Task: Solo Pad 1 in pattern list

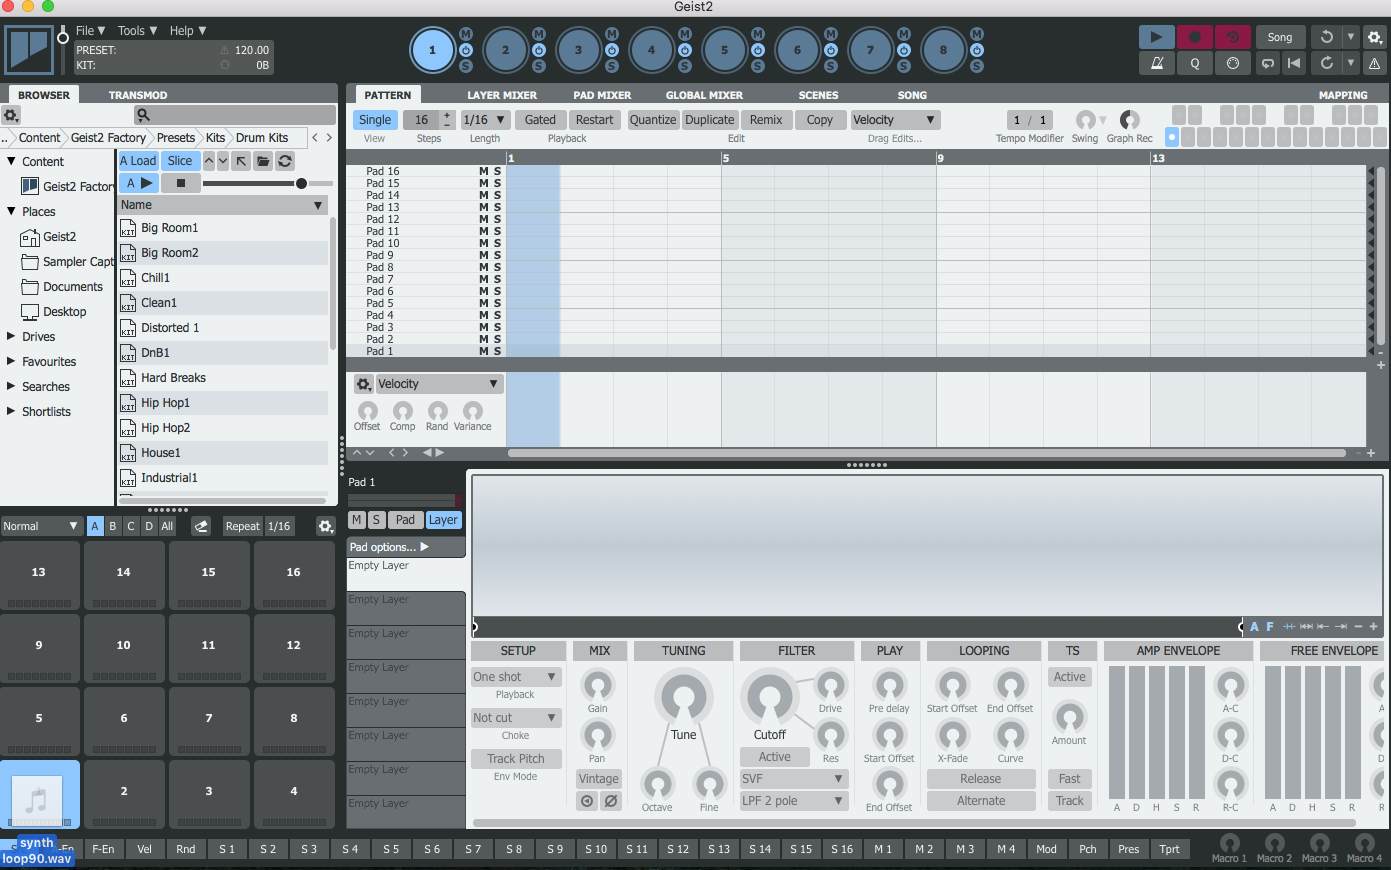Action: tap(497, 351)
